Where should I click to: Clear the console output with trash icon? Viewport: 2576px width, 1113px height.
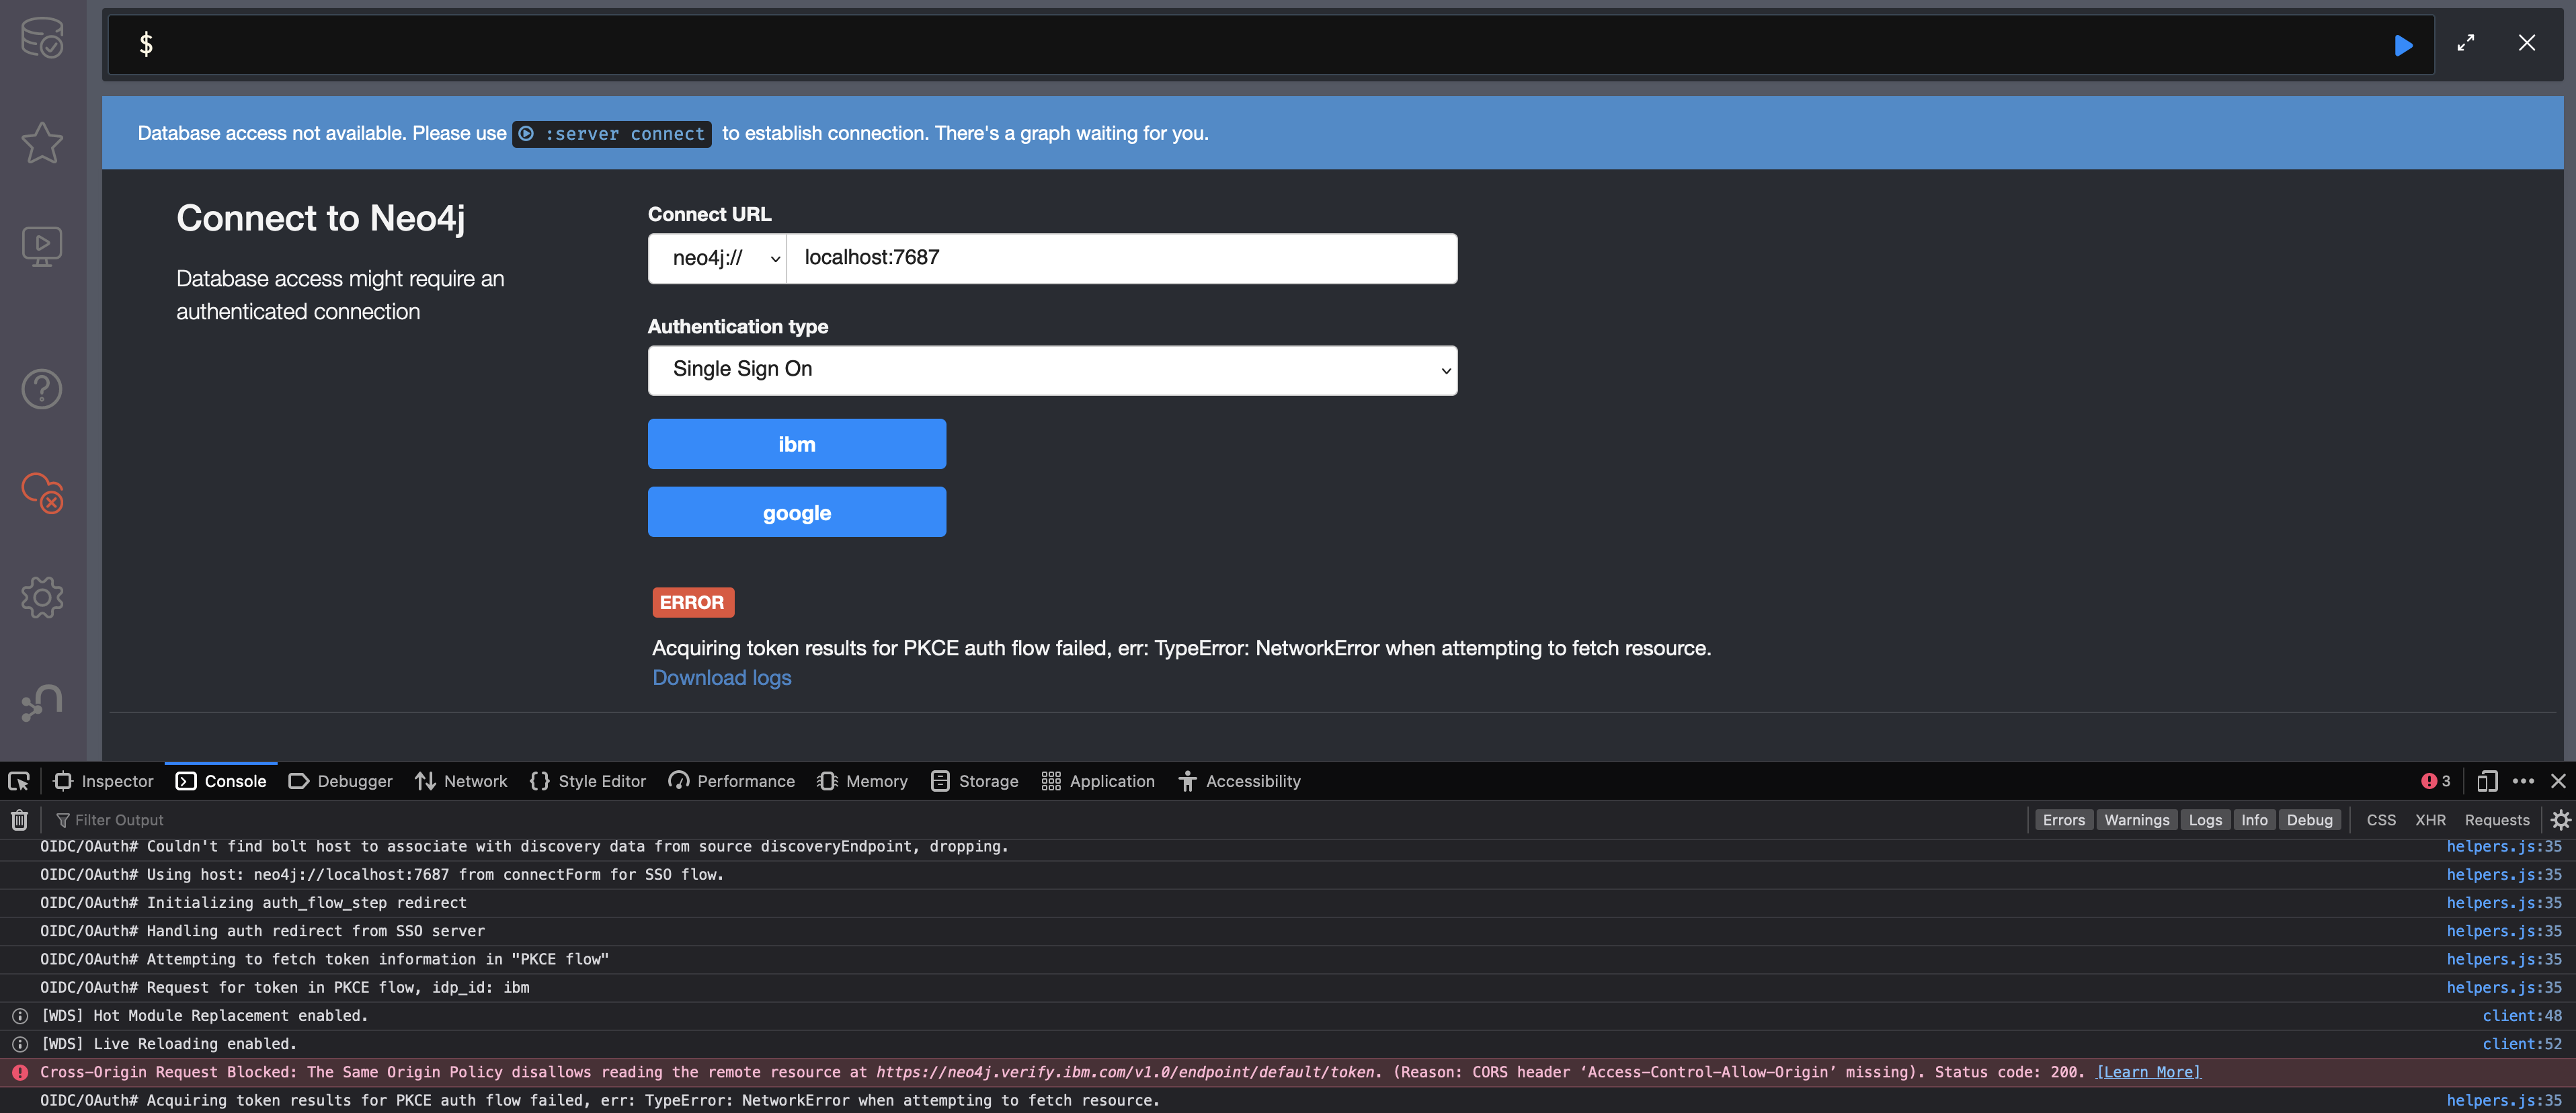(19, 820)
